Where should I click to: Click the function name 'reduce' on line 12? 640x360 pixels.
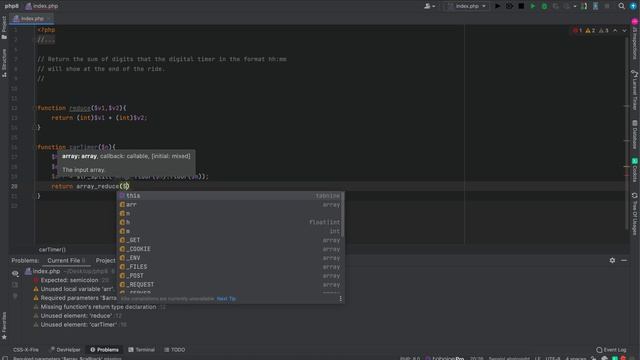tap(80, 108)
